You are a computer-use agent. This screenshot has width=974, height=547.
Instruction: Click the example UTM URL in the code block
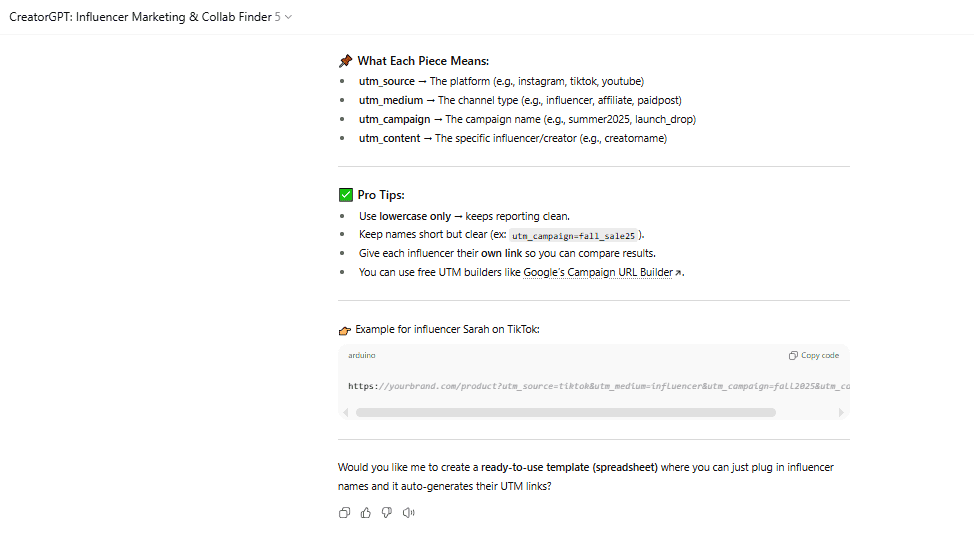coord(599,386)
